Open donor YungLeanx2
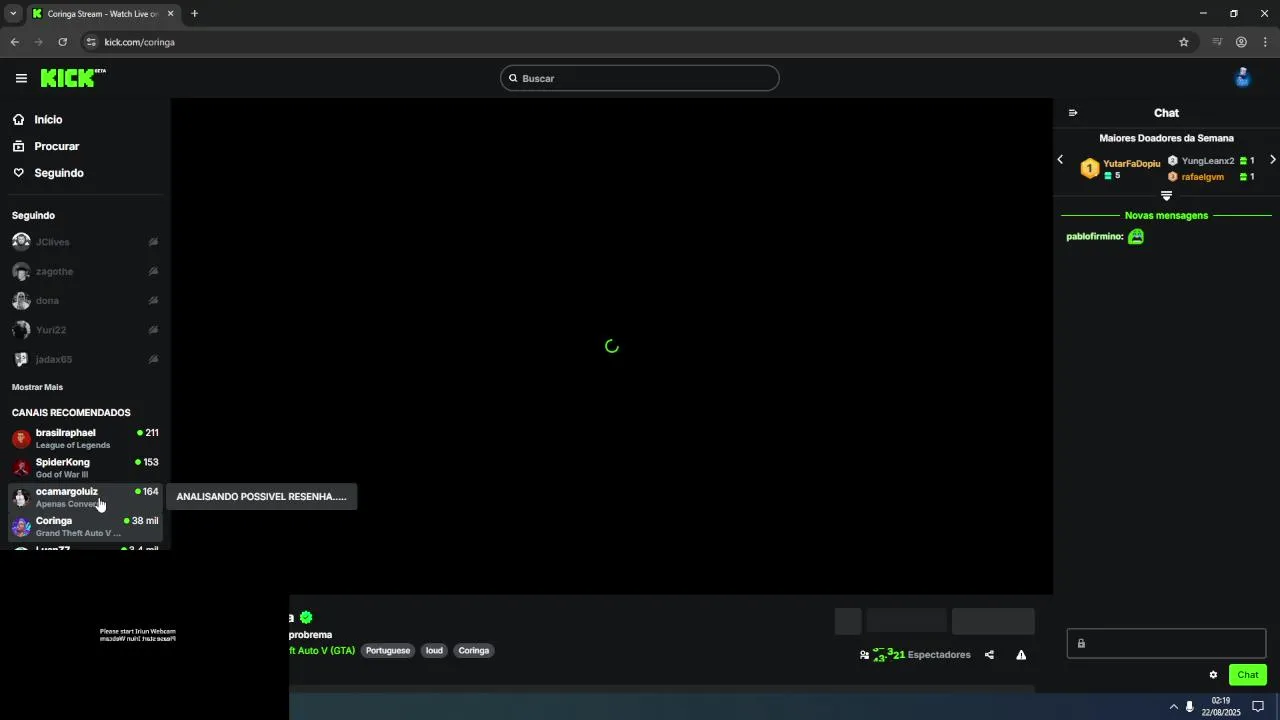 (1208, 161)
